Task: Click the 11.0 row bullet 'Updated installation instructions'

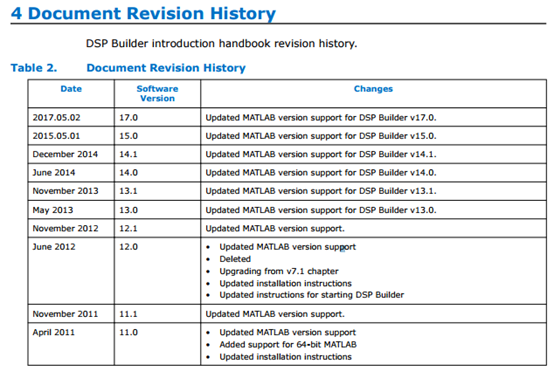Action: tap(285, 357)
